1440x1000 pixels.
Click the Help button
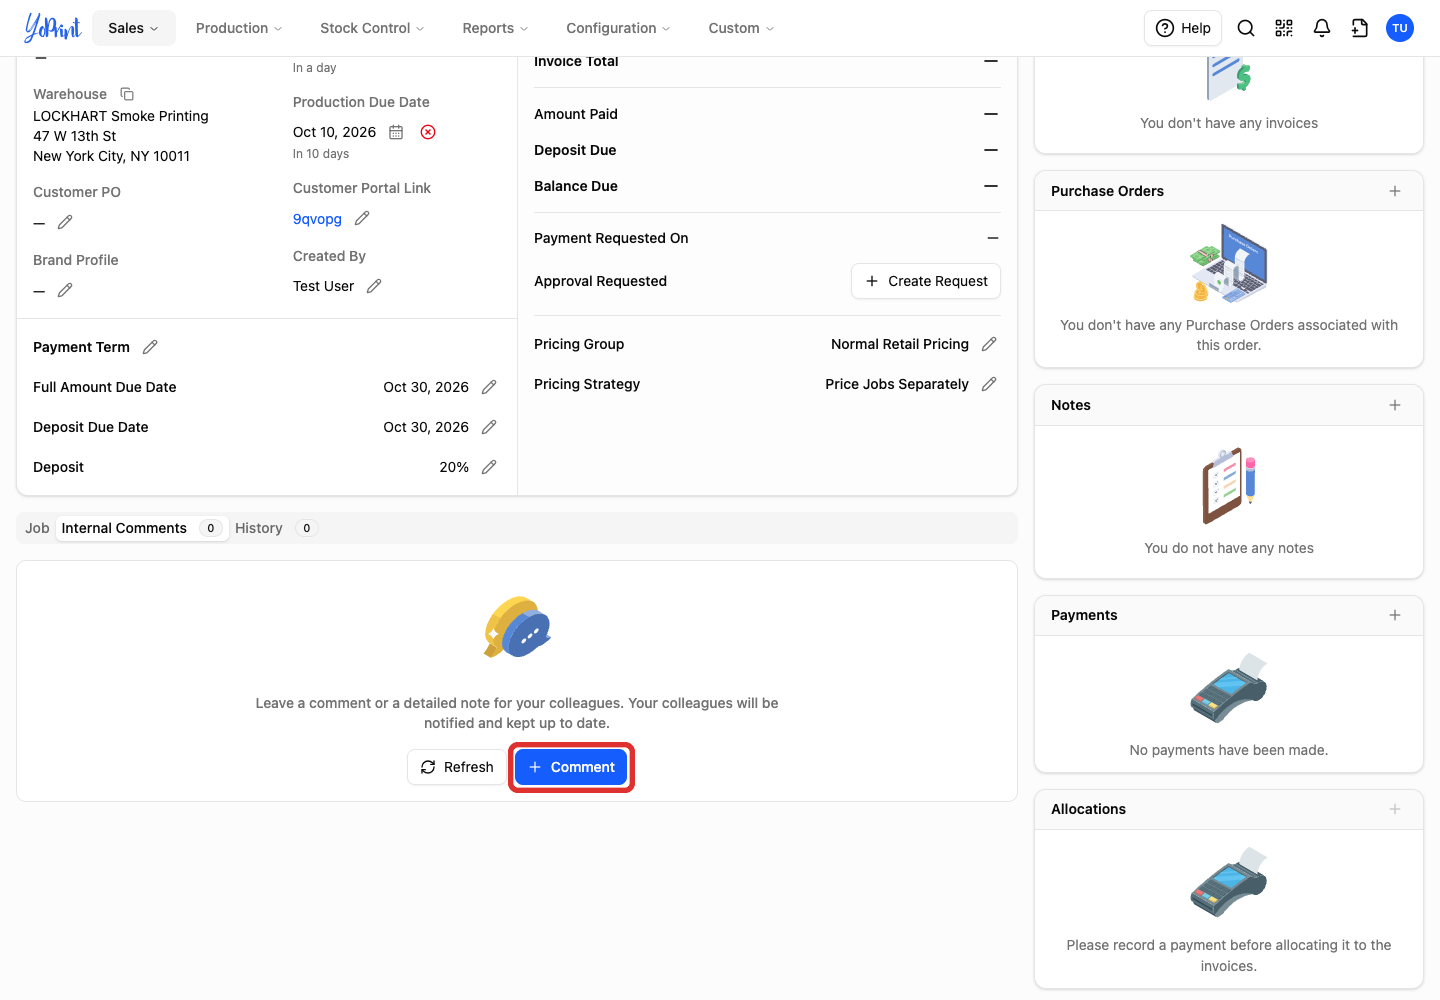tap(1183, 28)
